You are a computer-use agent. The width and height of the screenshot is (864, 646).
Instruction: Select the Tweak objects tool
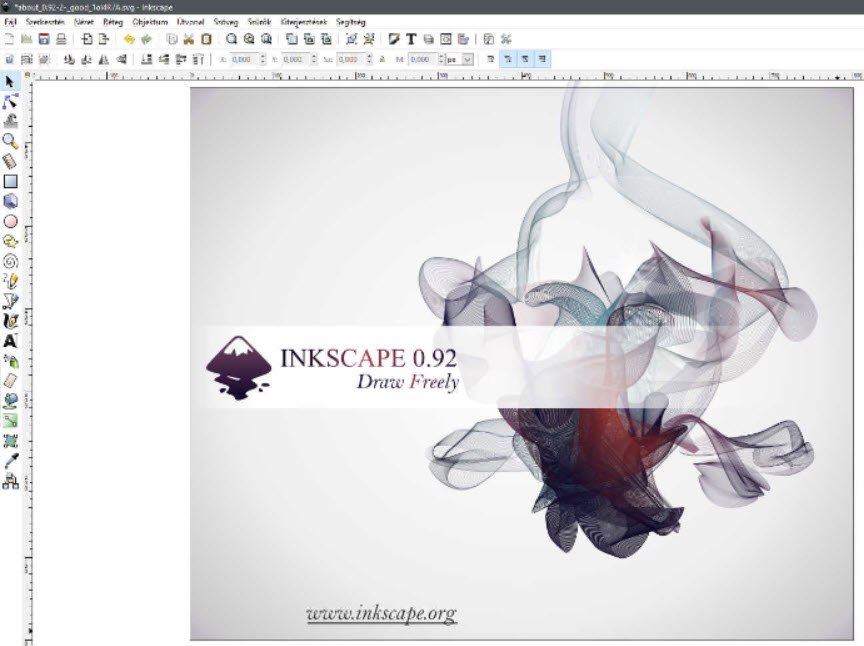pyautogui.click(x=10, y=121)
